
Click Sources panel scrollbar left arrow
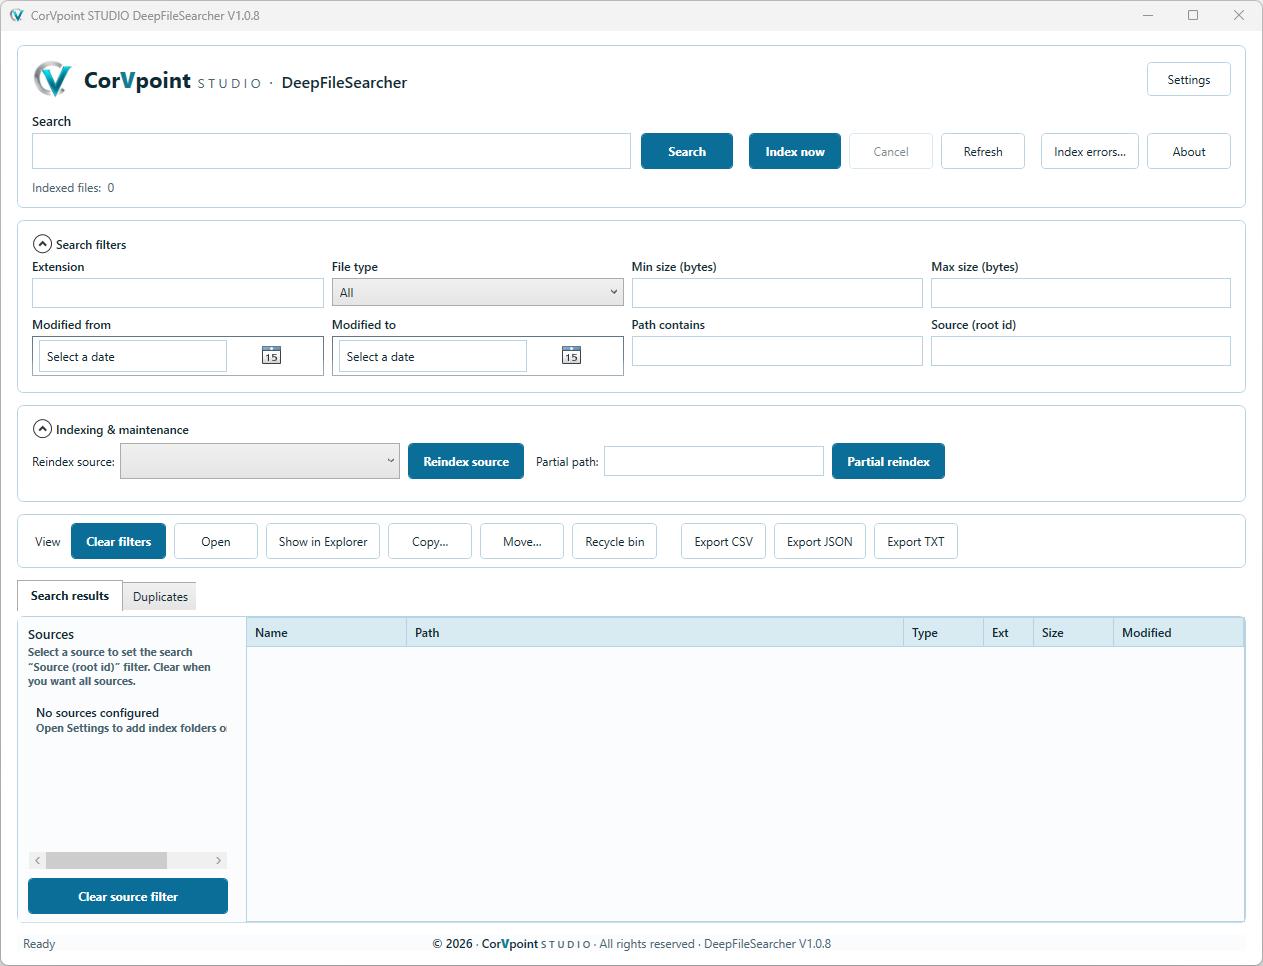coord(37,860)
